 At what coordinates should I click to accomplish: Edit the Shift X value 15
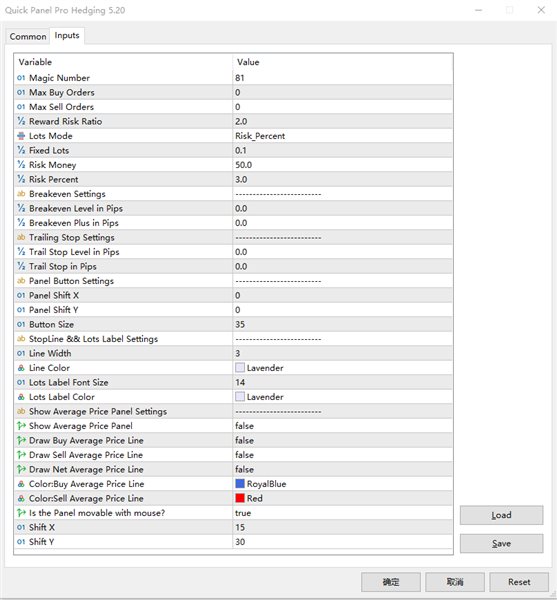pos(342,527)
